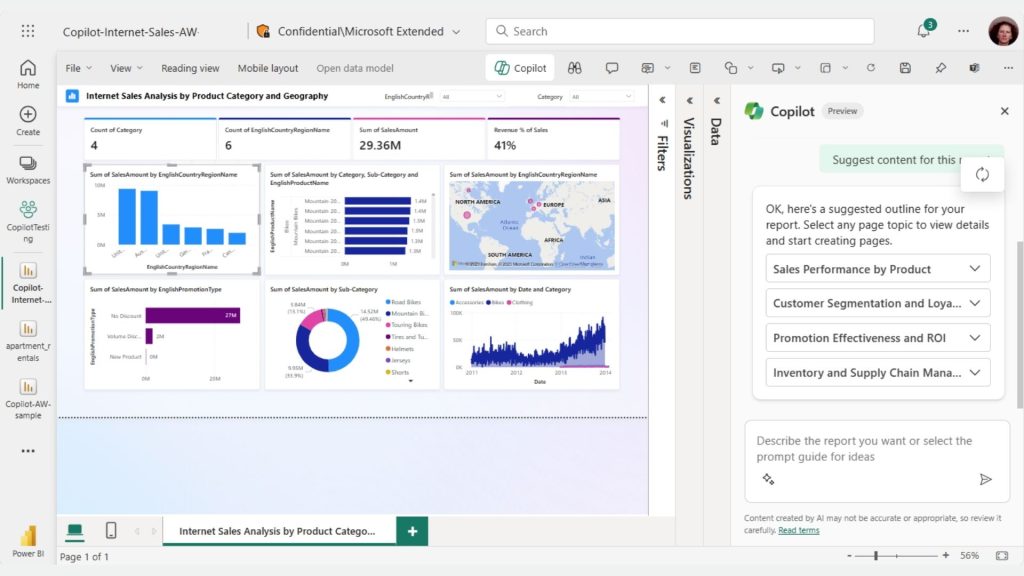Open the Copilot prompt guide sparkle icon
Viewport: 1024px width, 576px height.
tap(768, 479)
